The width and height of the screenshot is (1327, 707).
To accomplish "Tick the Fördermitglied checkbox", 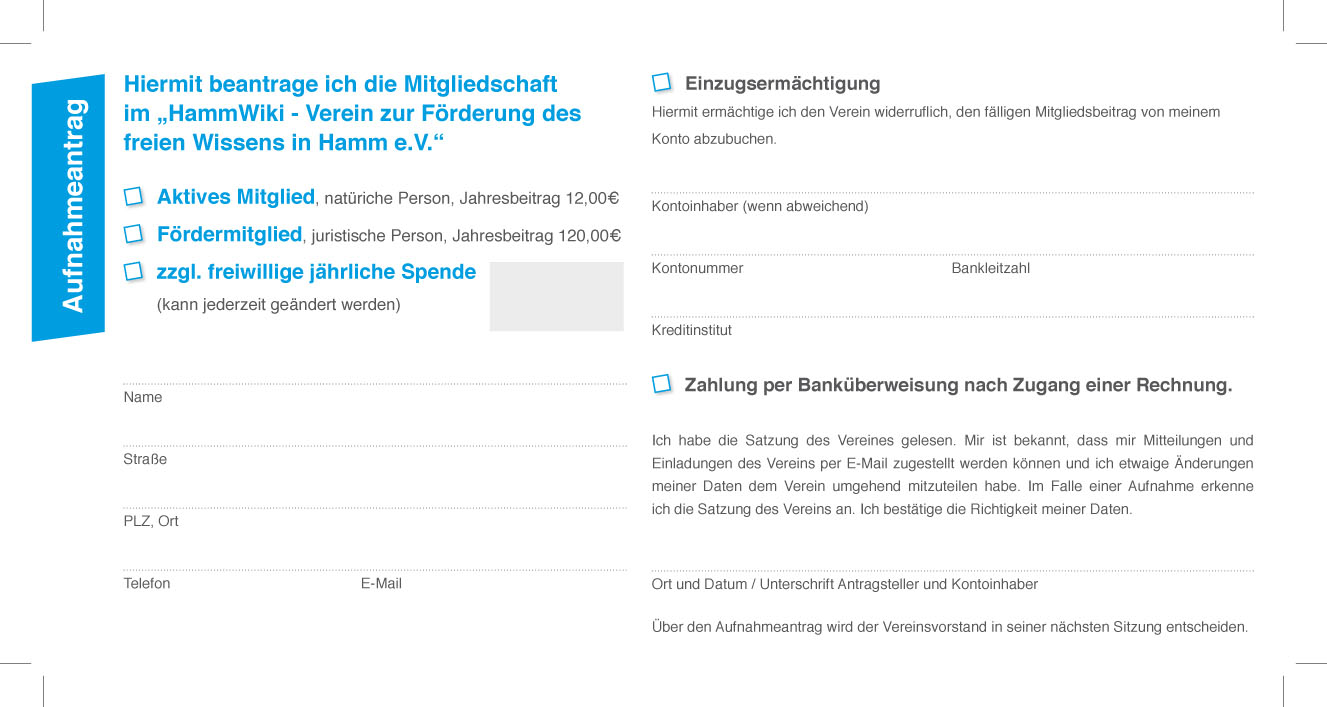I will 133,234.
